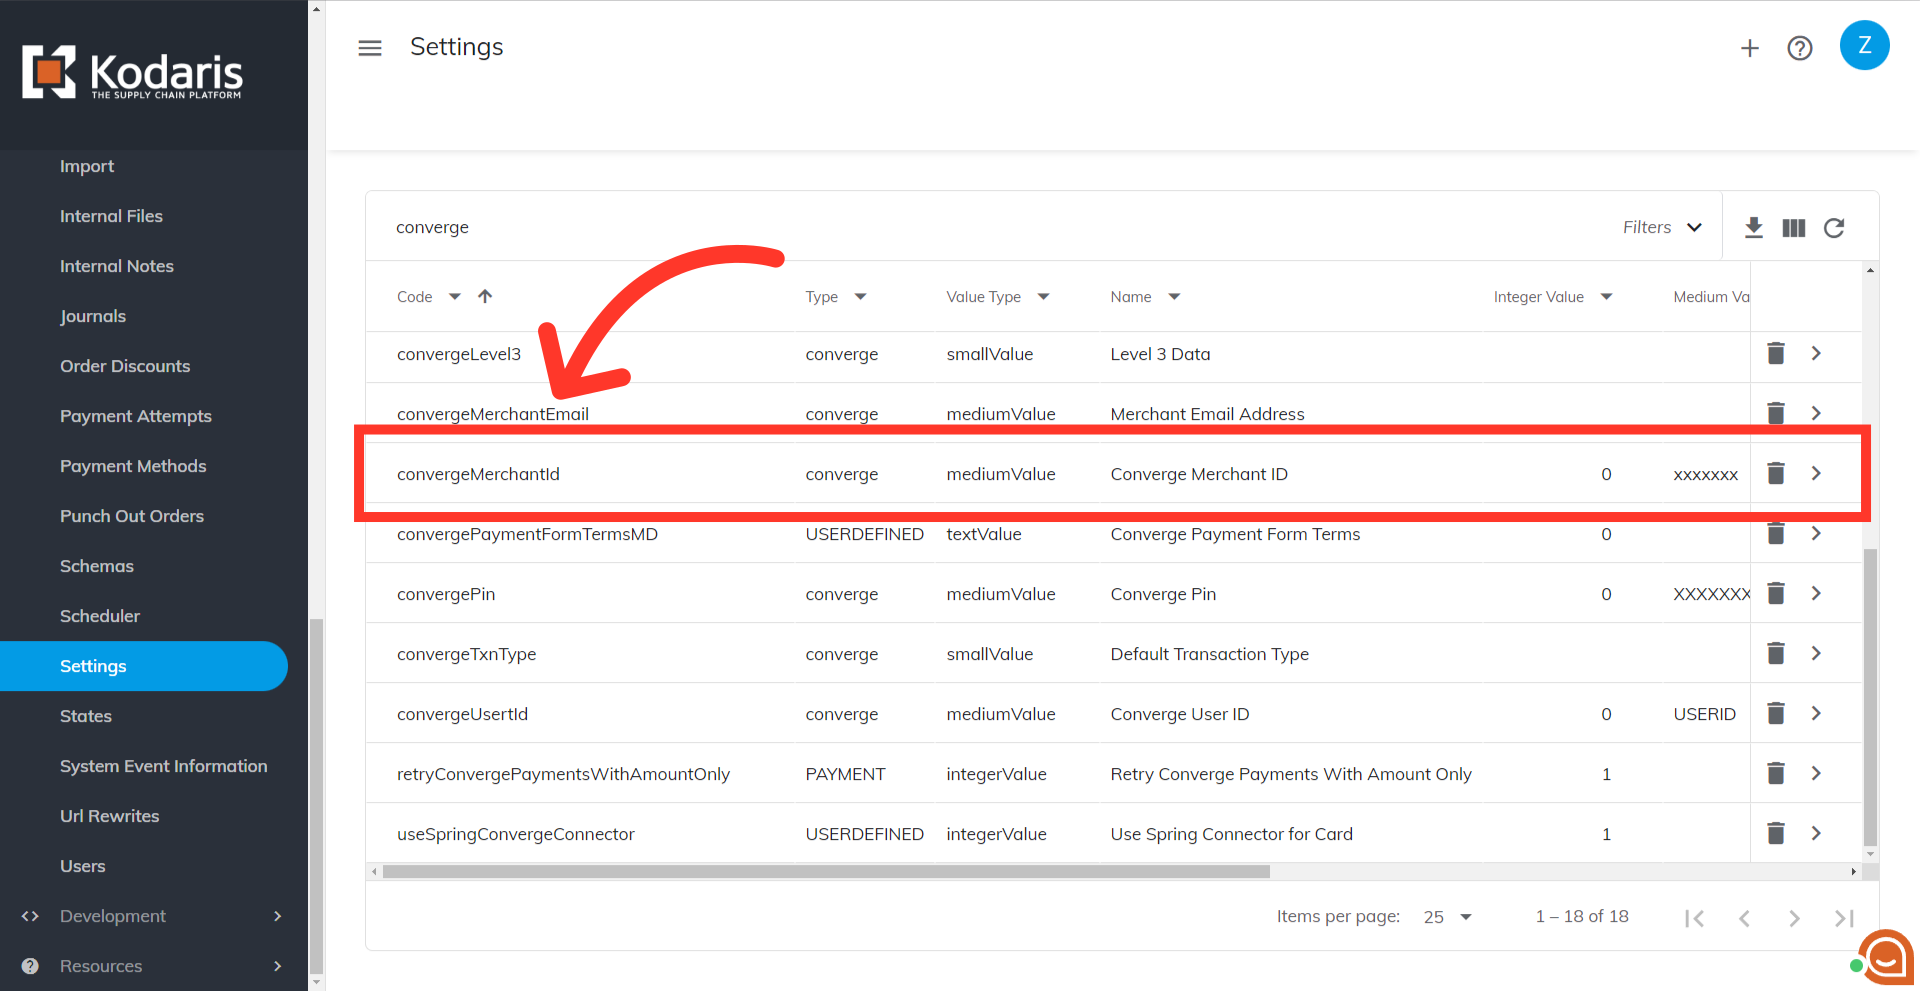
Task: Open Internal Notes in the sidebar
Action: (117, 266)
